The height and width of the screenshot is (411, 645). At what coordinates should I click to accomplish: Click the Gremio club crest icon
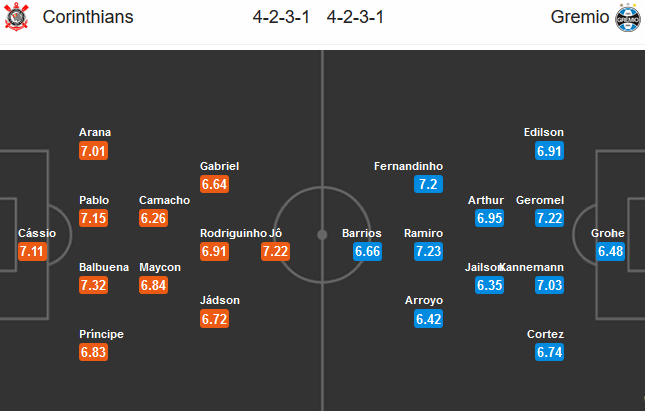pyautogui.click(x=627, y=18)
